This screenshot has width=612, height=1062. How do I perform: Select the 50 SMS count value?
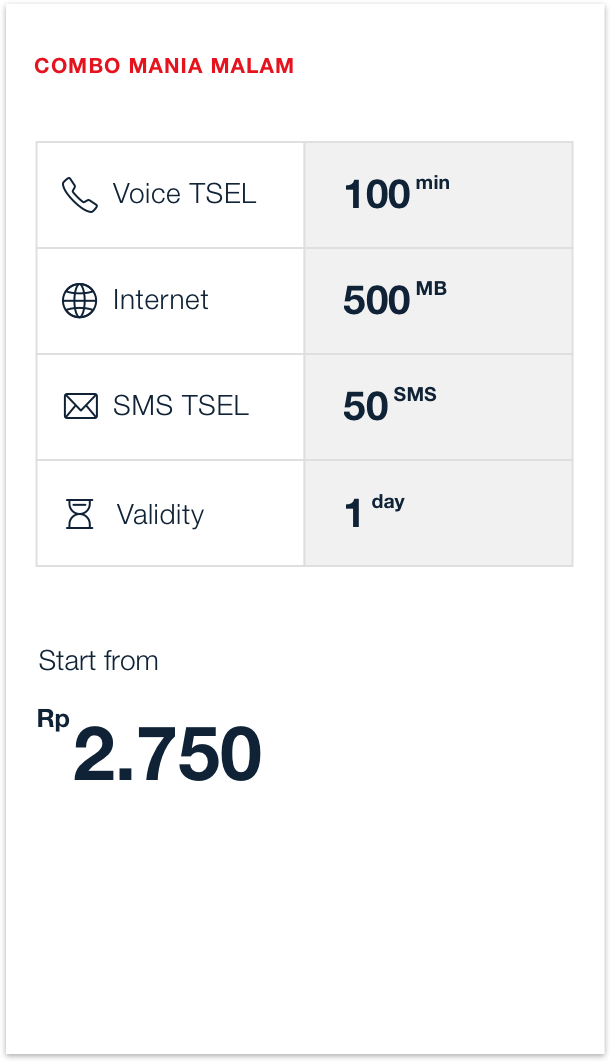click(x=365, y=407)
